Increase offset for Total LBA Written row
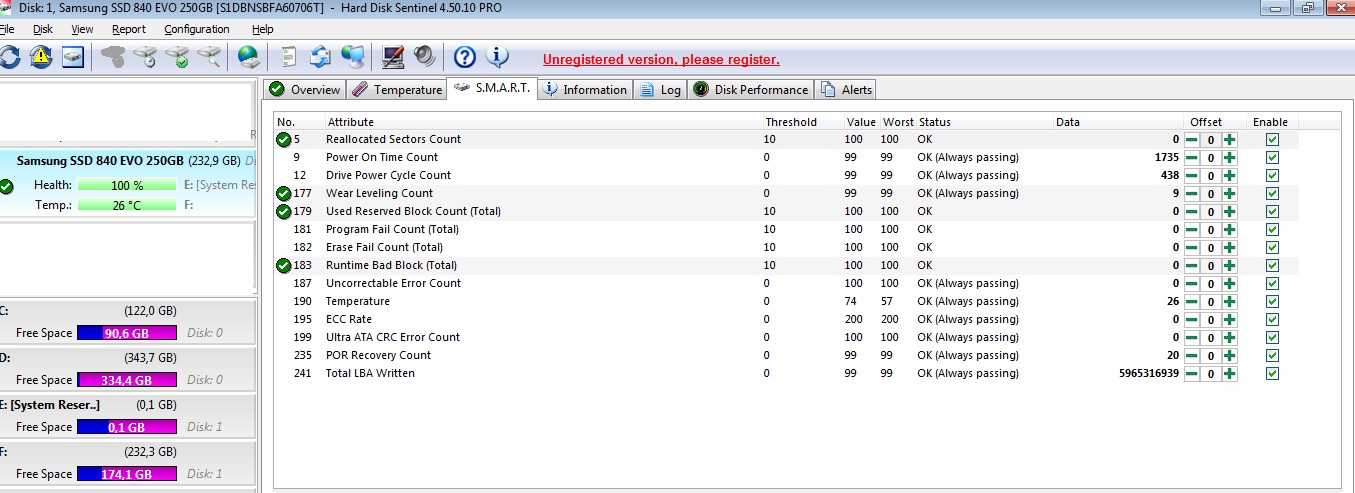The width and height of the screenshot is (1355, 493). point(1229,374)
